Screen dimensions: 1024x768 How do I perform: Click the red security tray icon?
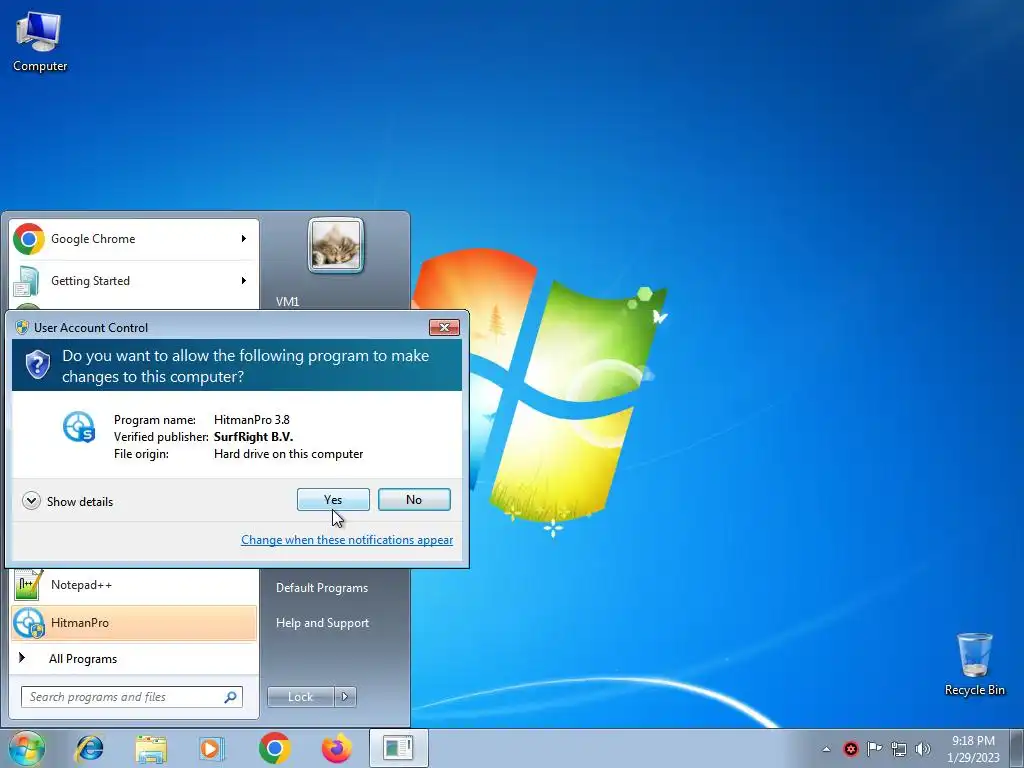tap(850, 749)
